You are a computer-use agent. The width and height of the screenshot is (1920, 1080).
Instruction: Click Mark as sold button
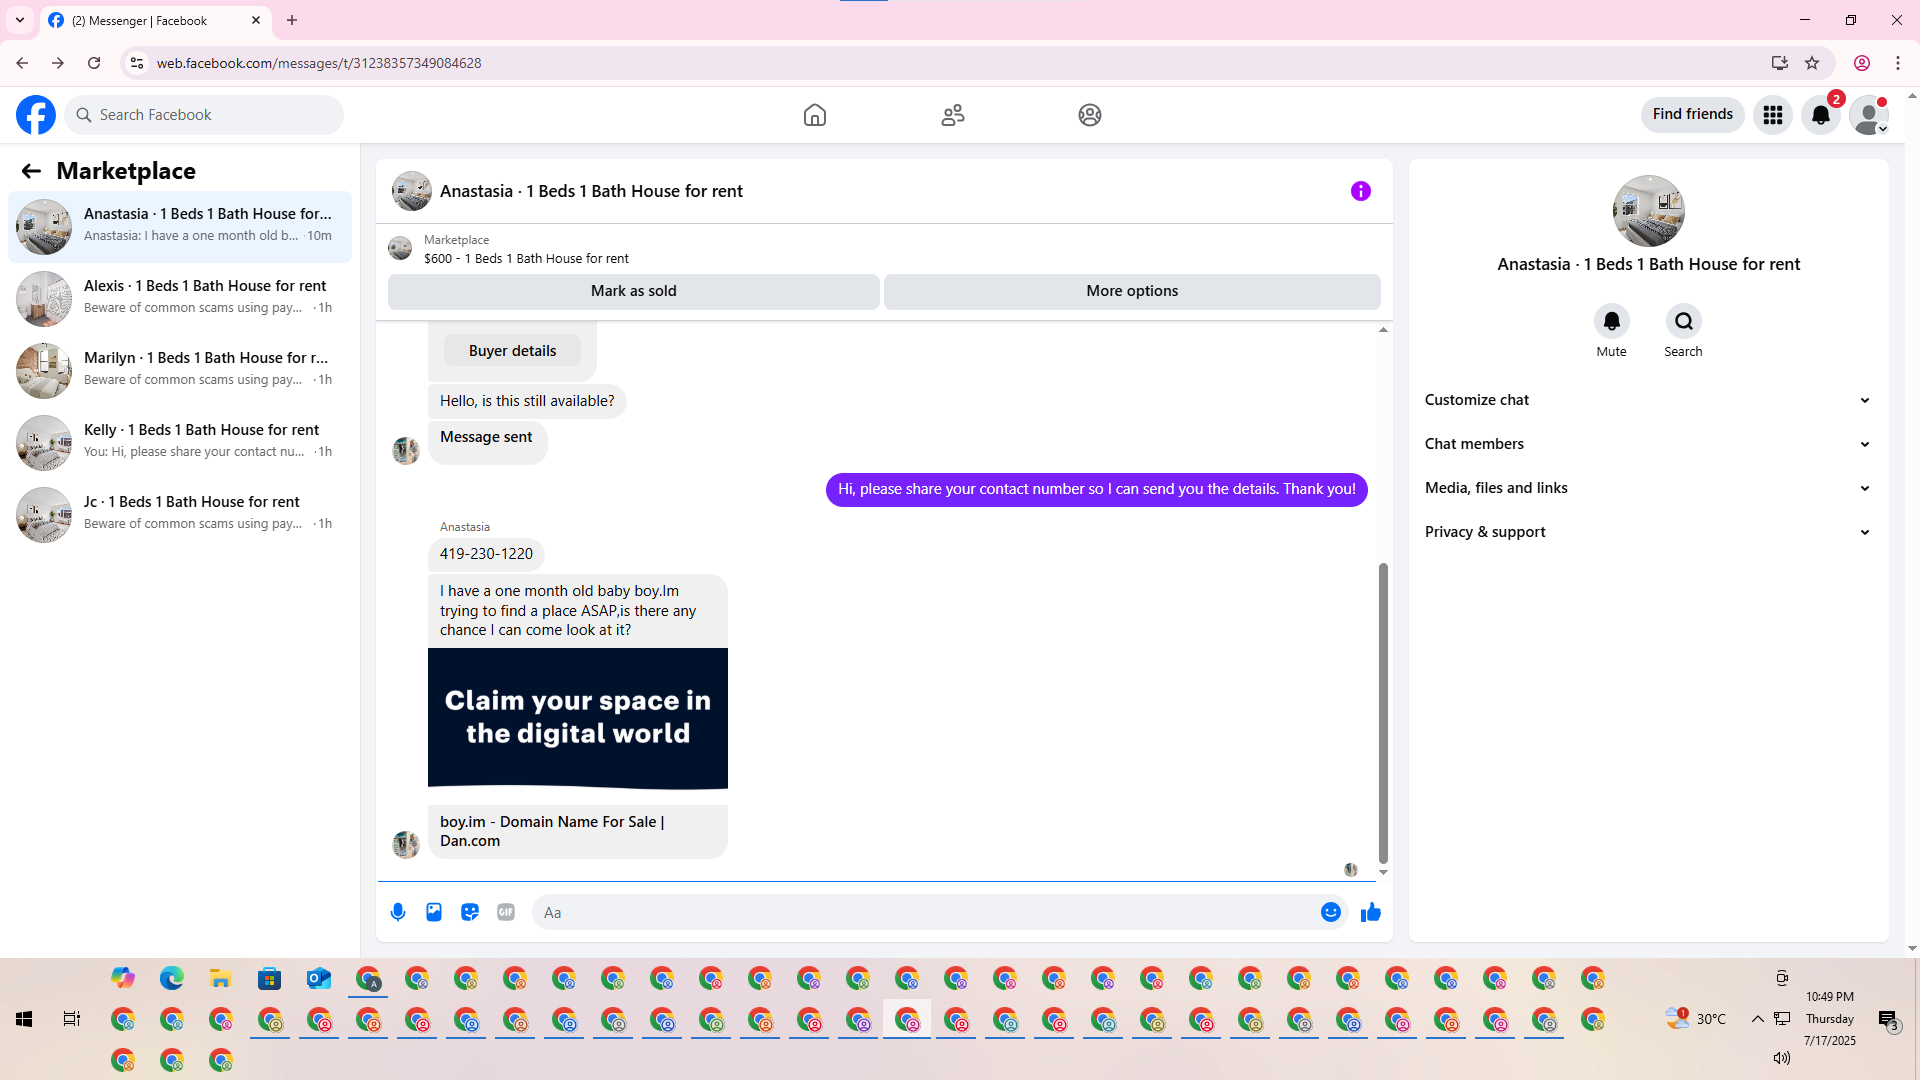633,291
